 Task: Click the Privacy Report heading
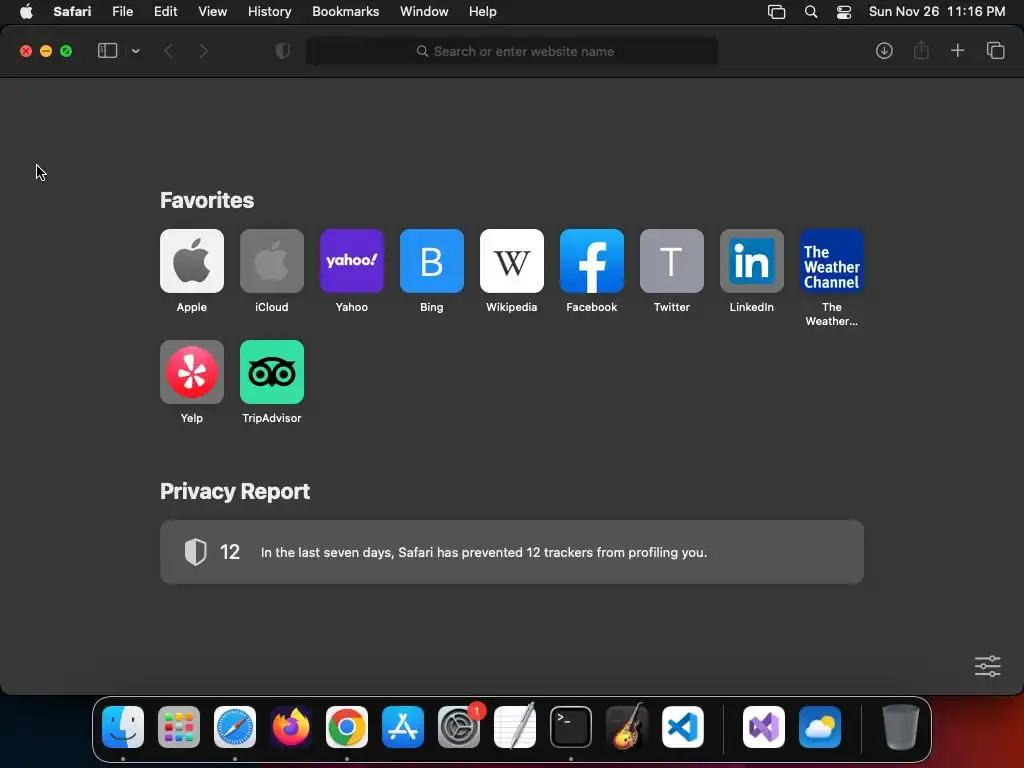click(x=234, y=491)
